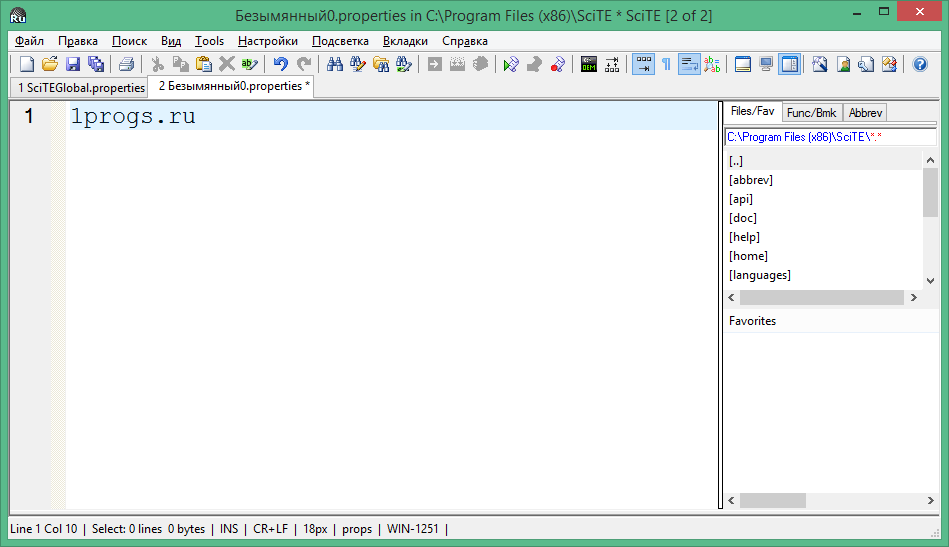949x547 pixels.
Task: Select the [api] folder in file list
Action: [824, 199]
